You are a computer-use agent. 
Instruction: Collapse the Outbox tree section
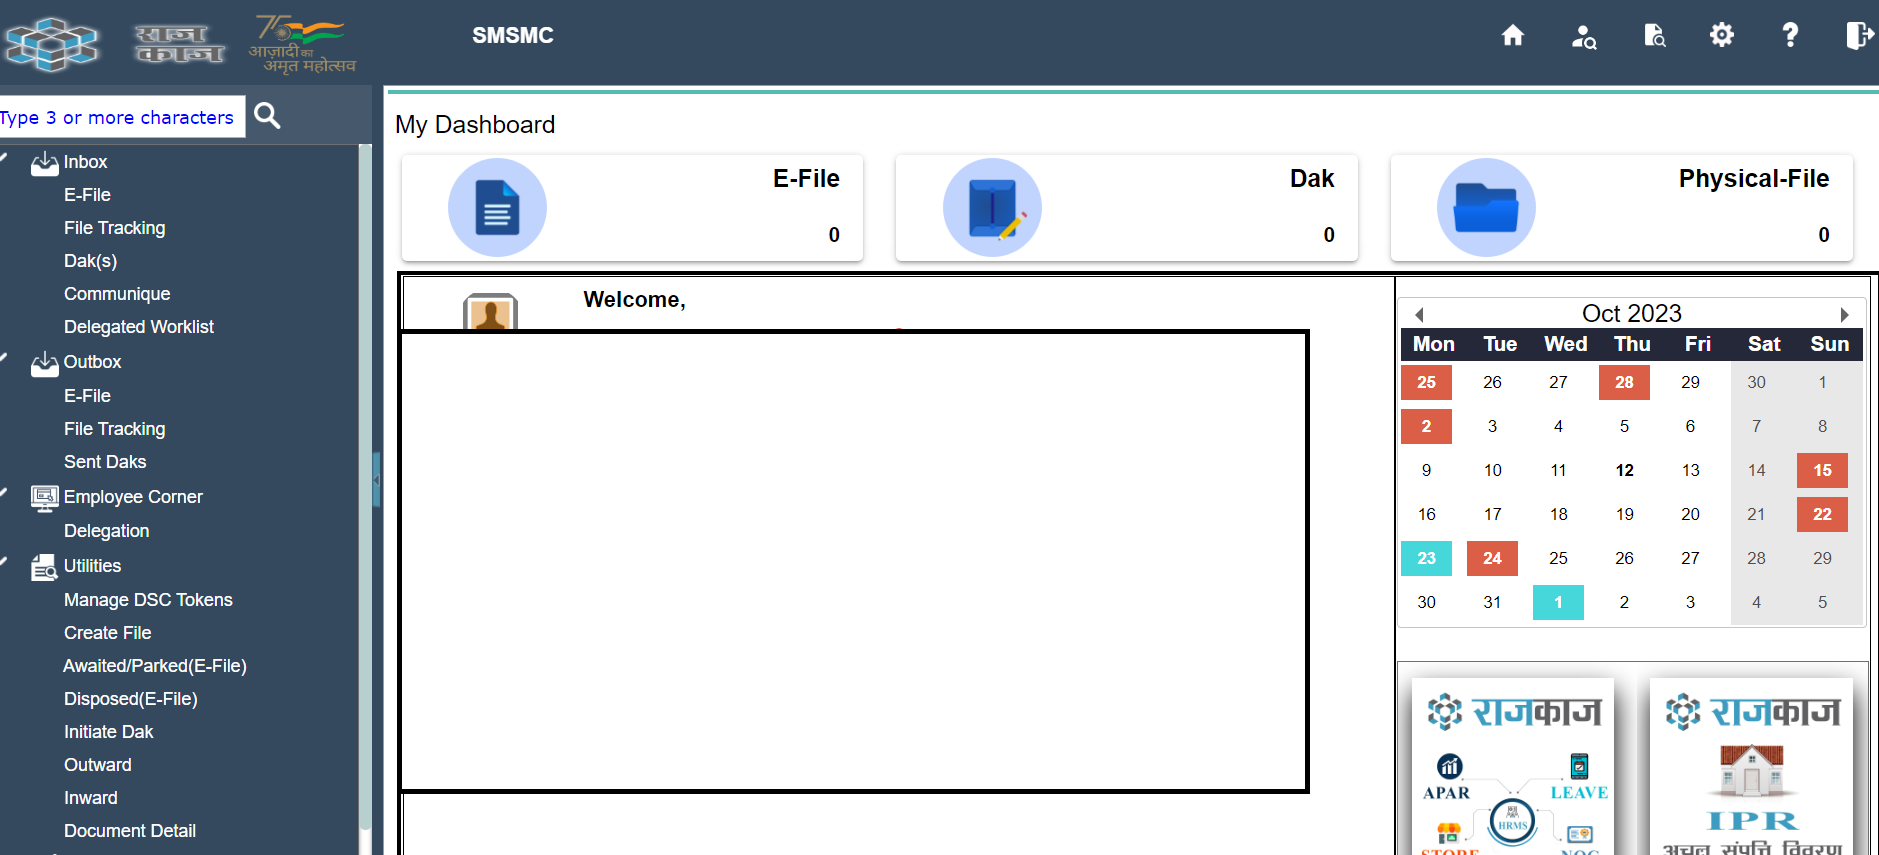coord(5,357)
